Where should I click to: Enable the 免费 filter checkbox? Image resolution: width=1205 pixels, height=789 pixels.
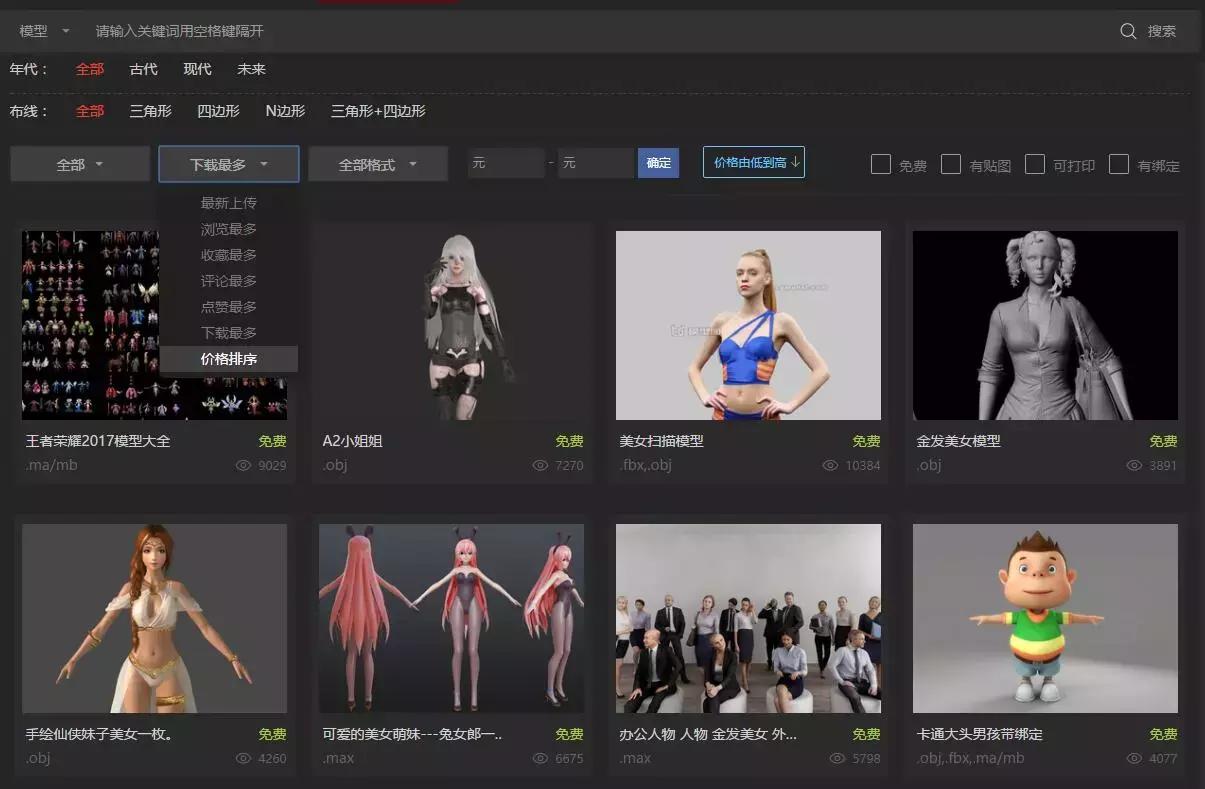881,164
